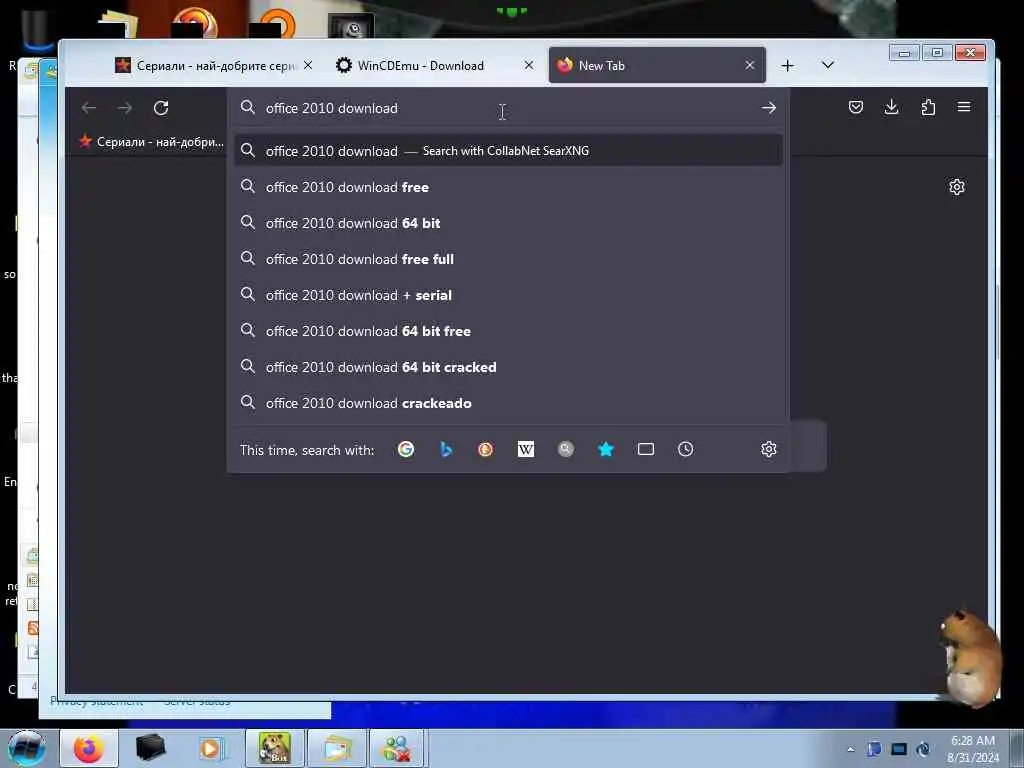Choose suggestion office 2010 download + serial

point(508,295)
